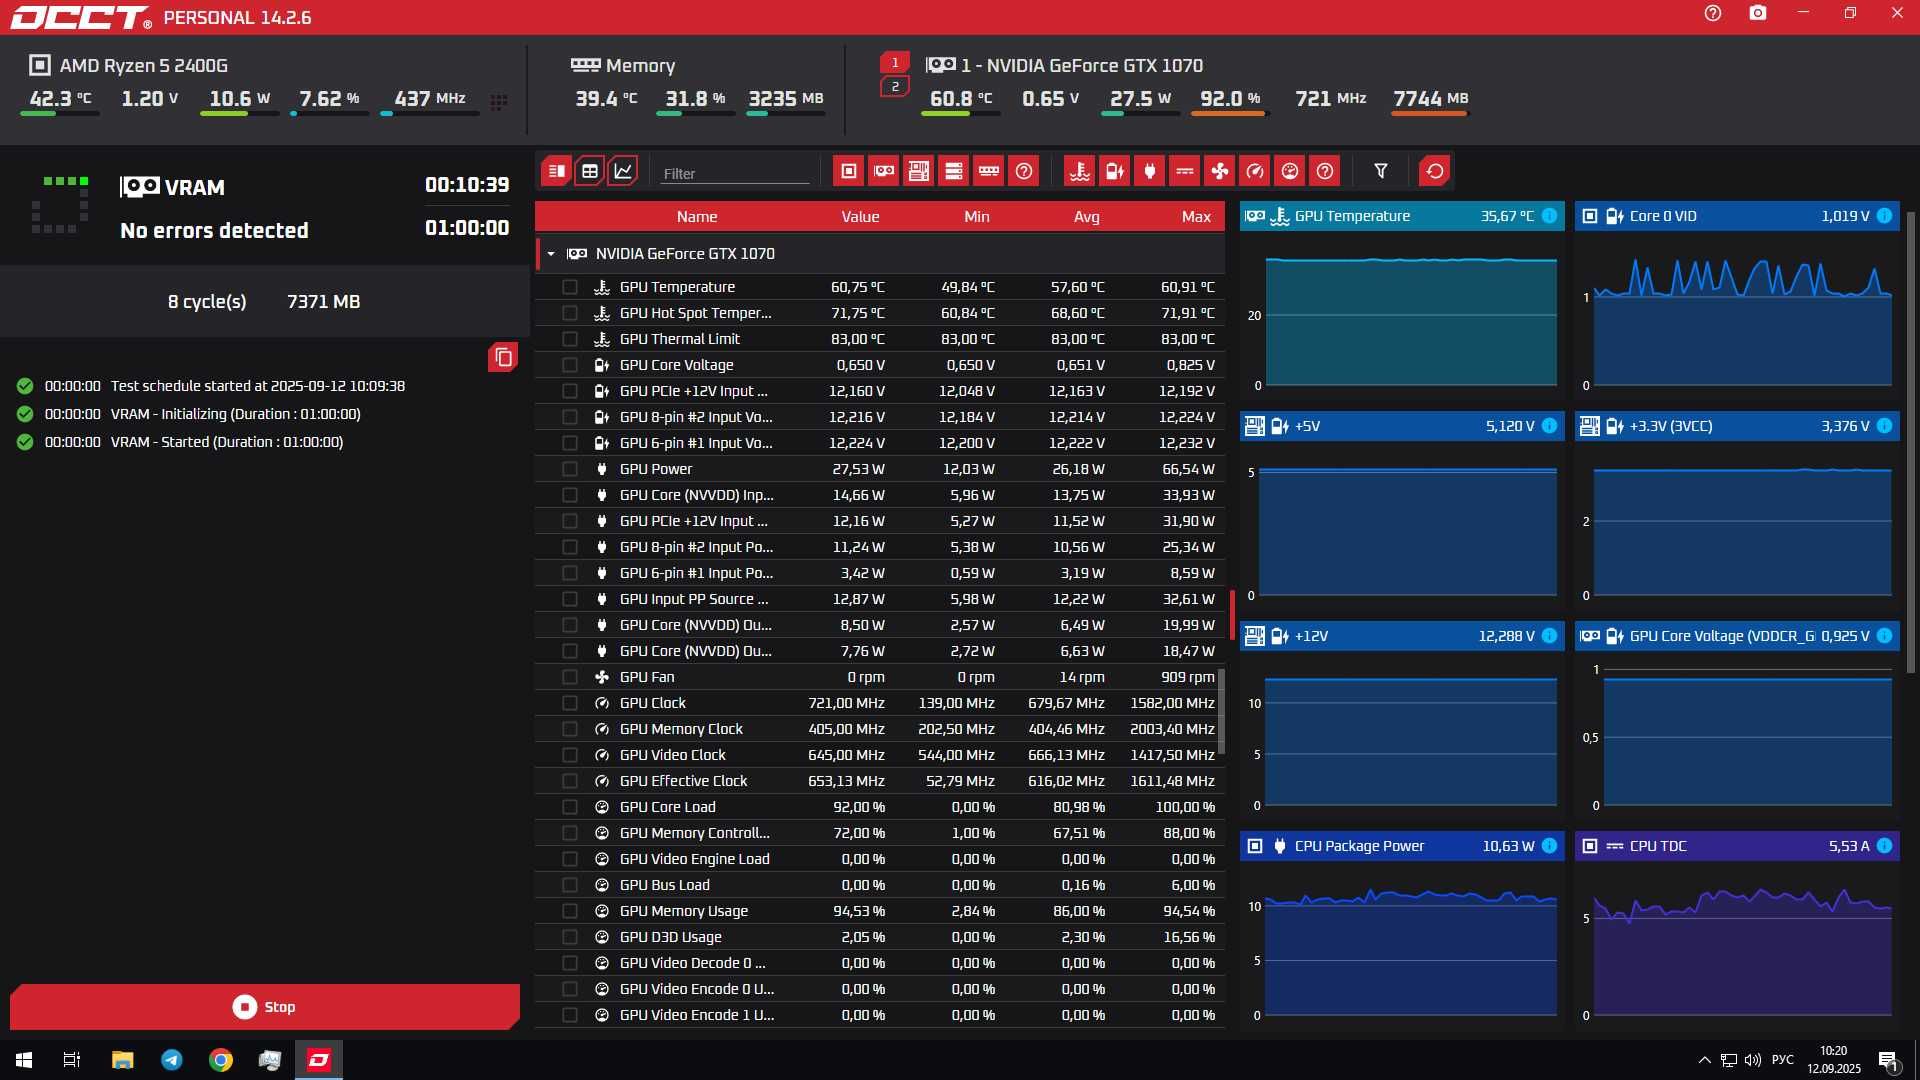Click the Memory summary header
Screen dimensions: 1920x1080
tap(623, 66)
